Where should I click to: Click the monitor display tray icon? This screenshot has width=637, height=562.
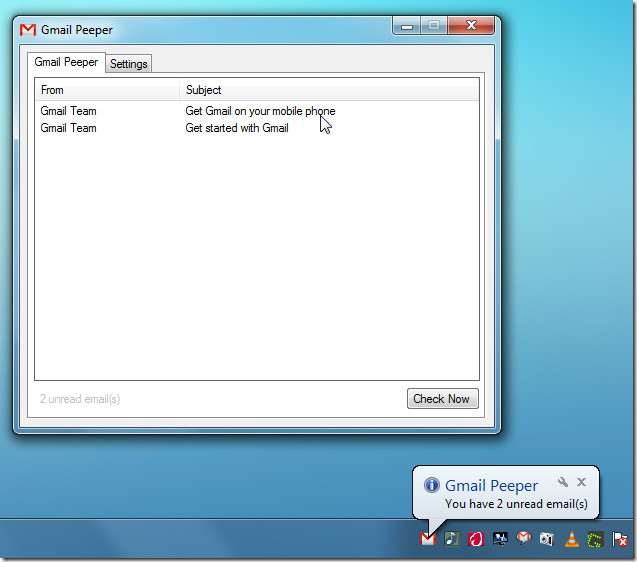coord(500,539)
